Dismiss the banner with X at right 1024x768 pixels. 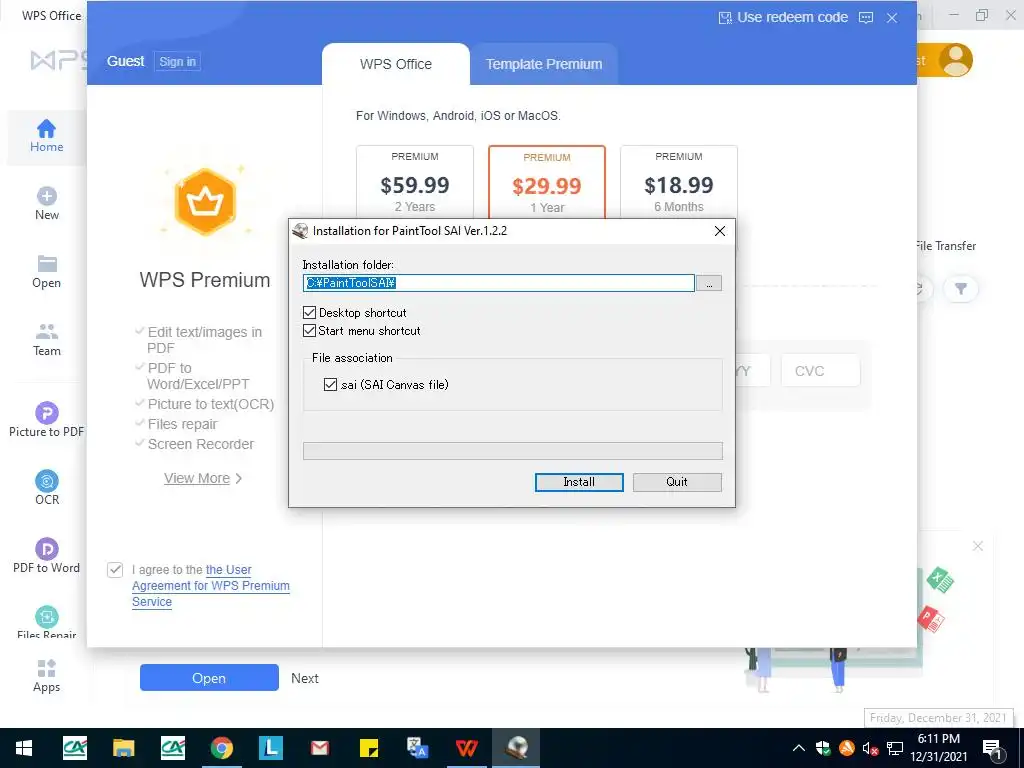(978, 546)
